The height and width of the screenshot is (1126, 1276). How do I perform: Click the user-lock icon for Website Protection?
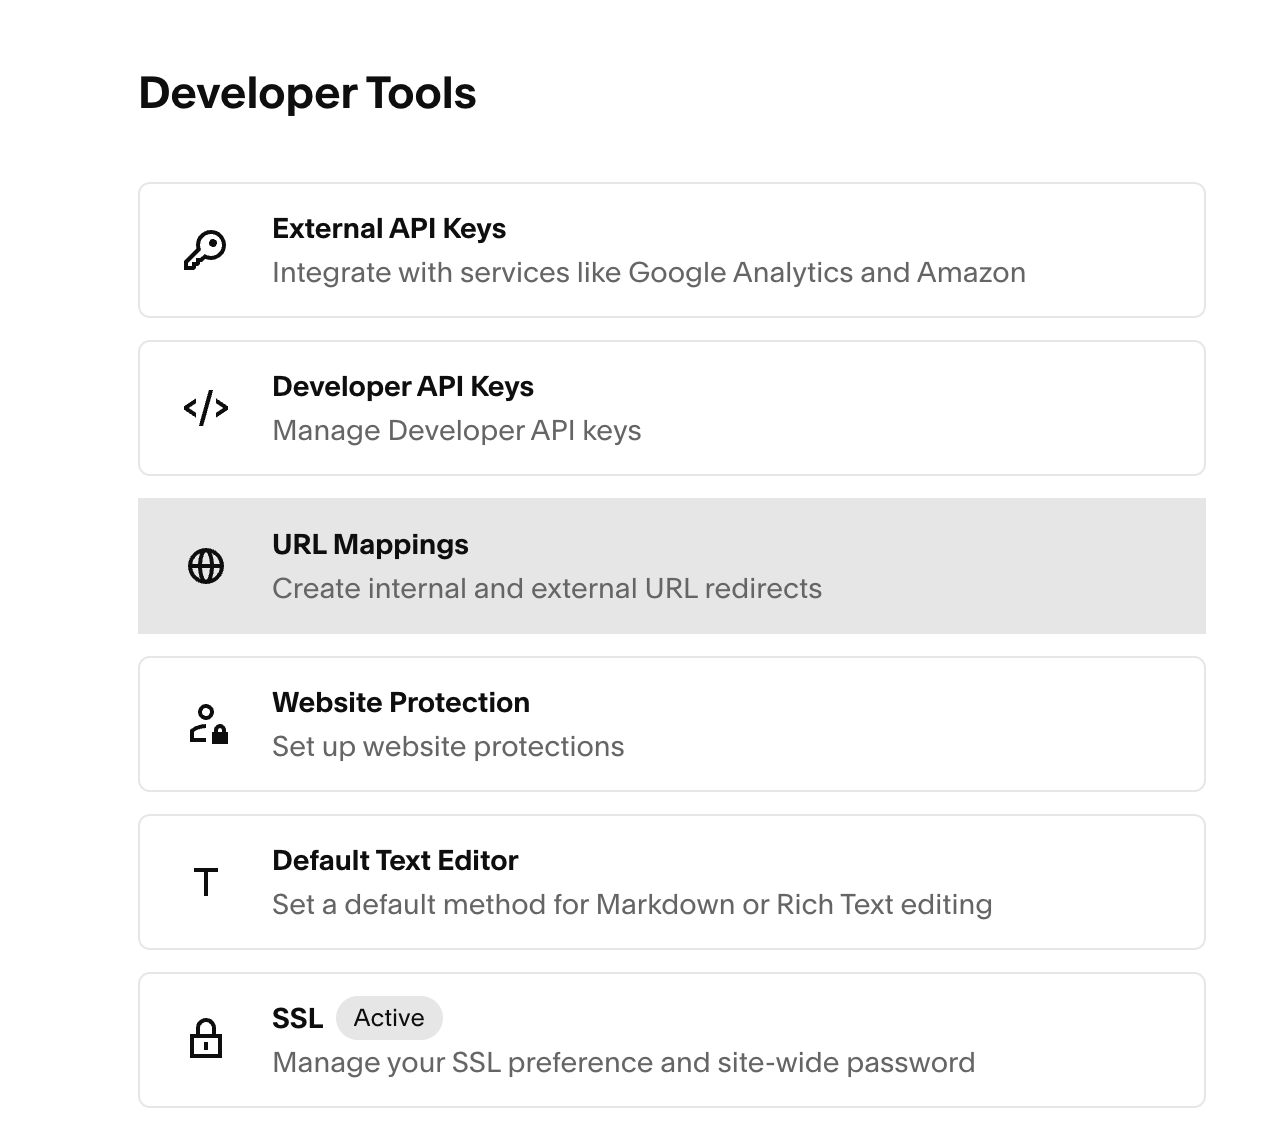208,724
